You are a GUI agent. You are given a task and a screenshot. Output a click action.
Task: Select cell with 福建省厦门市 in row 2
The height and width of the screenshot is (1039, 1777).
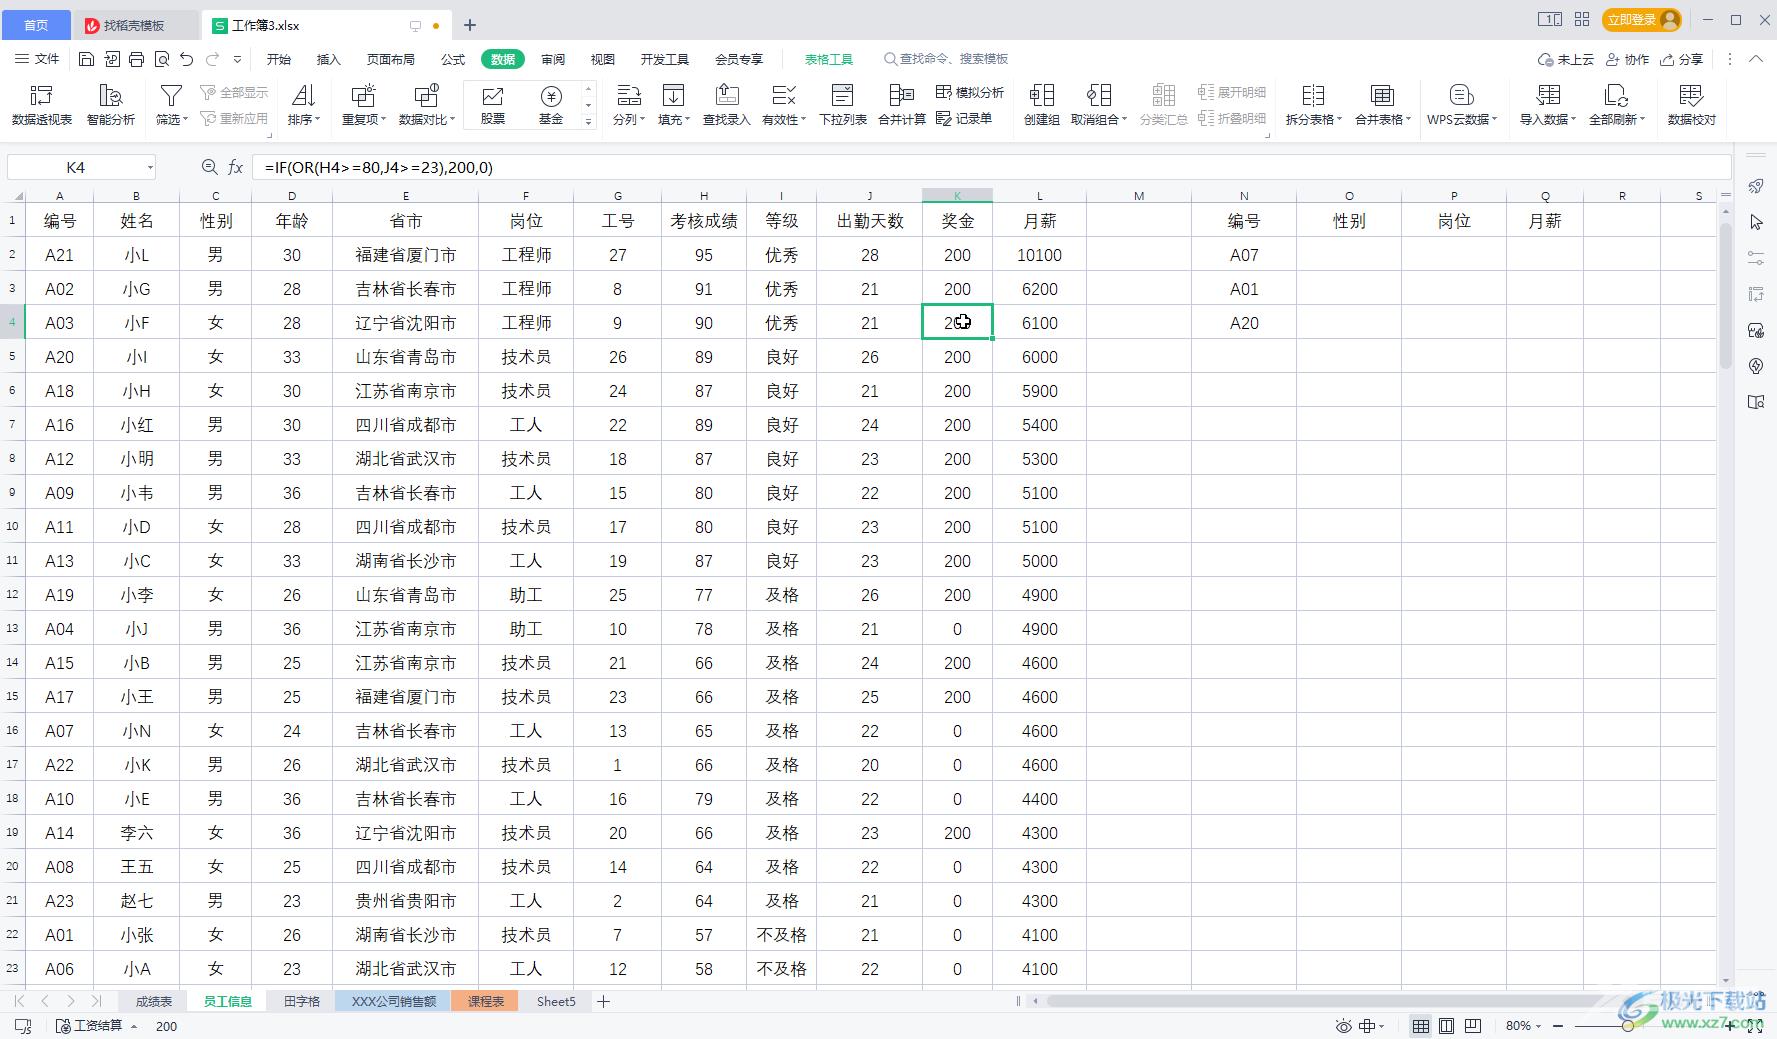pos(405,255)
